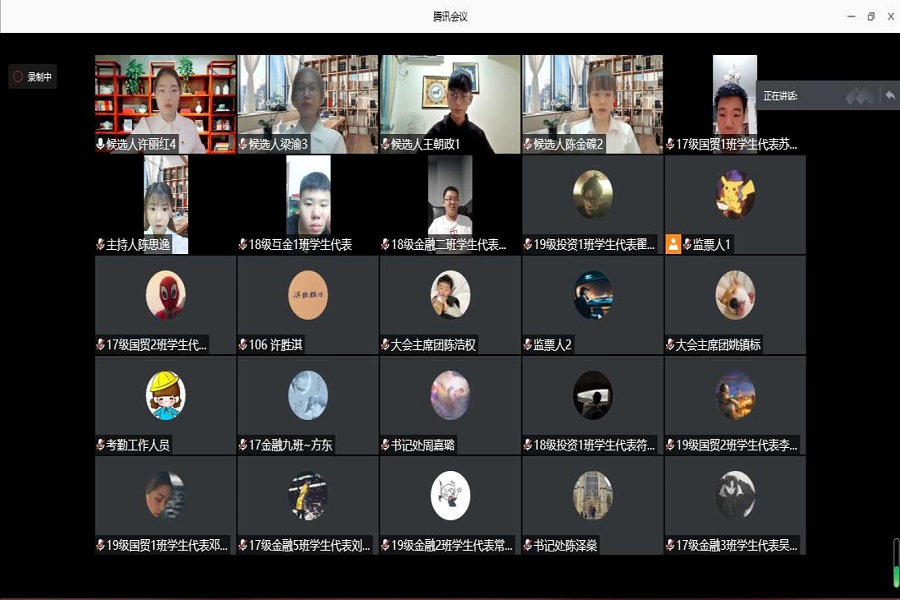The height and width of the screenshot is (600, 900).
Task: Click the 腾讯会议 title bar text
Action: (449, 17)
